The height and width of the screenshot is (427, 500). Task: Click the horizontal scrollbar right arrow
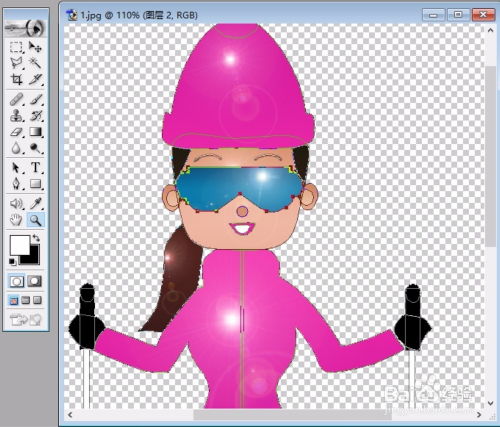[479, 415]
